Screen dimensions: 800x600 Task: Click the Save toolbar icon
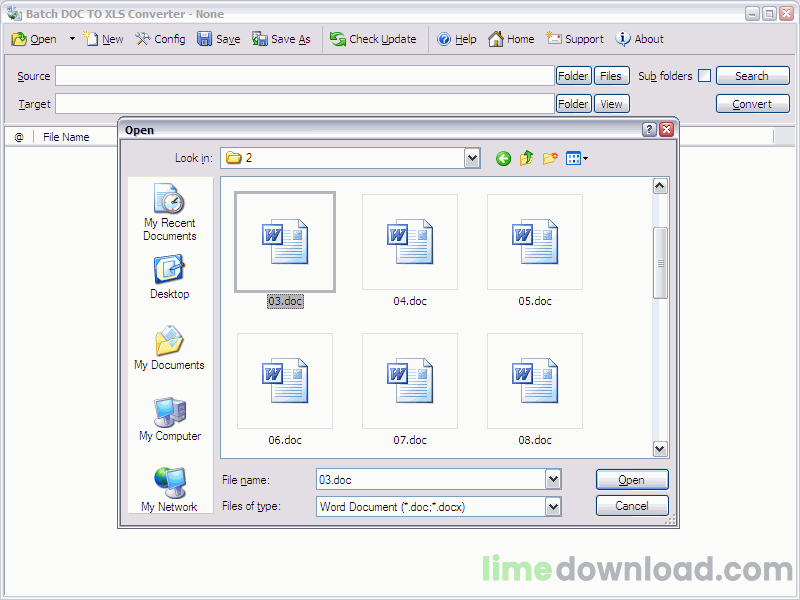[219, 39]
